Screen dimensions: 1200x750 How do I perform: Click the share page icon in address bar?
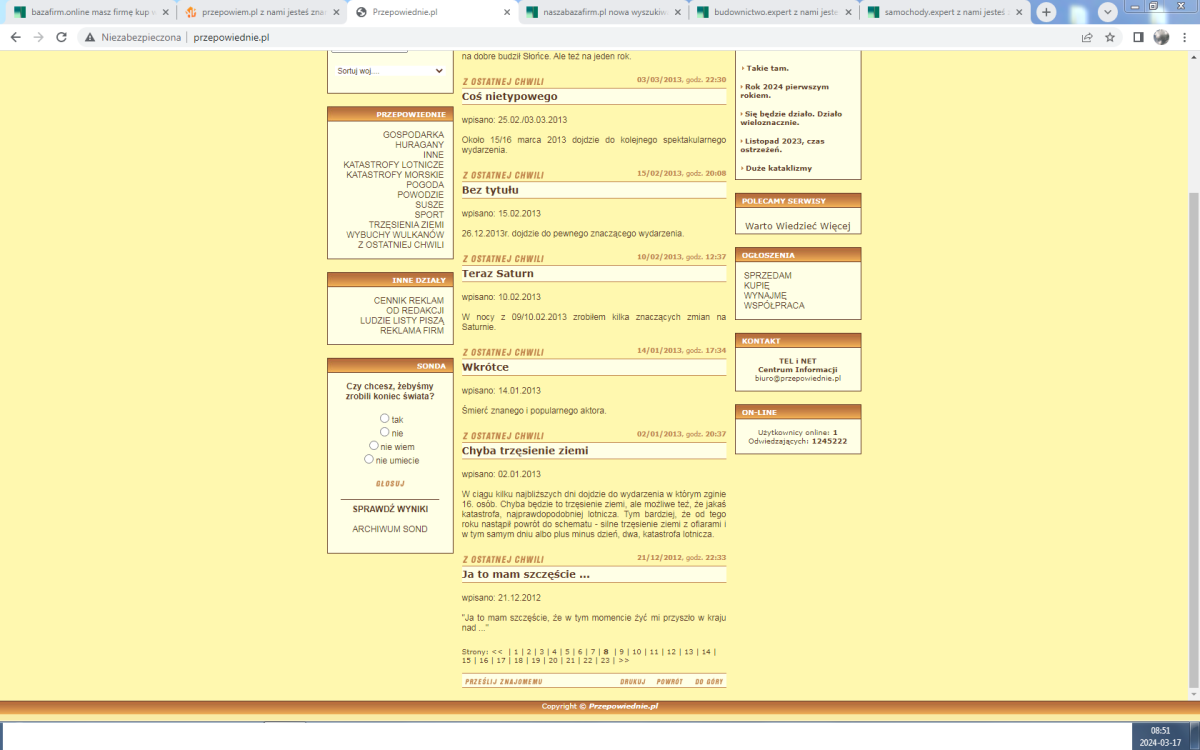coord(1087,37)
